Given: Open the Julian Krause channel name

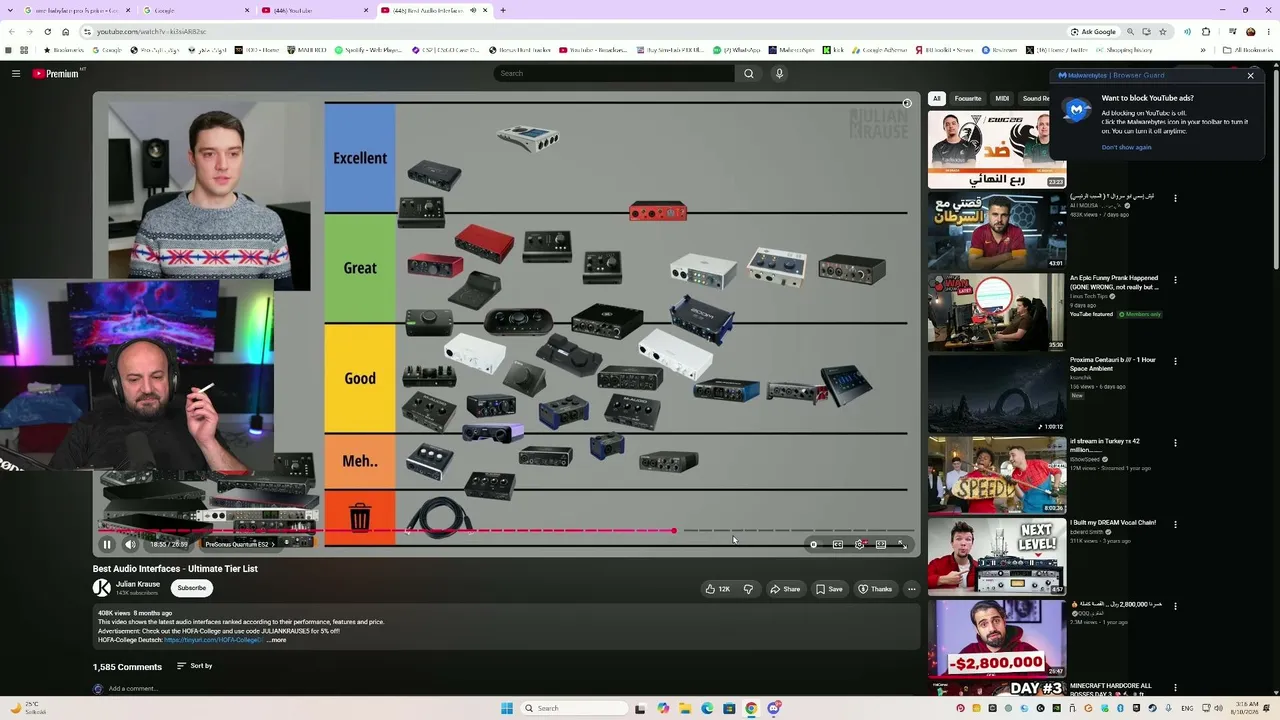Looking at the screenshot, I should 138,584.
